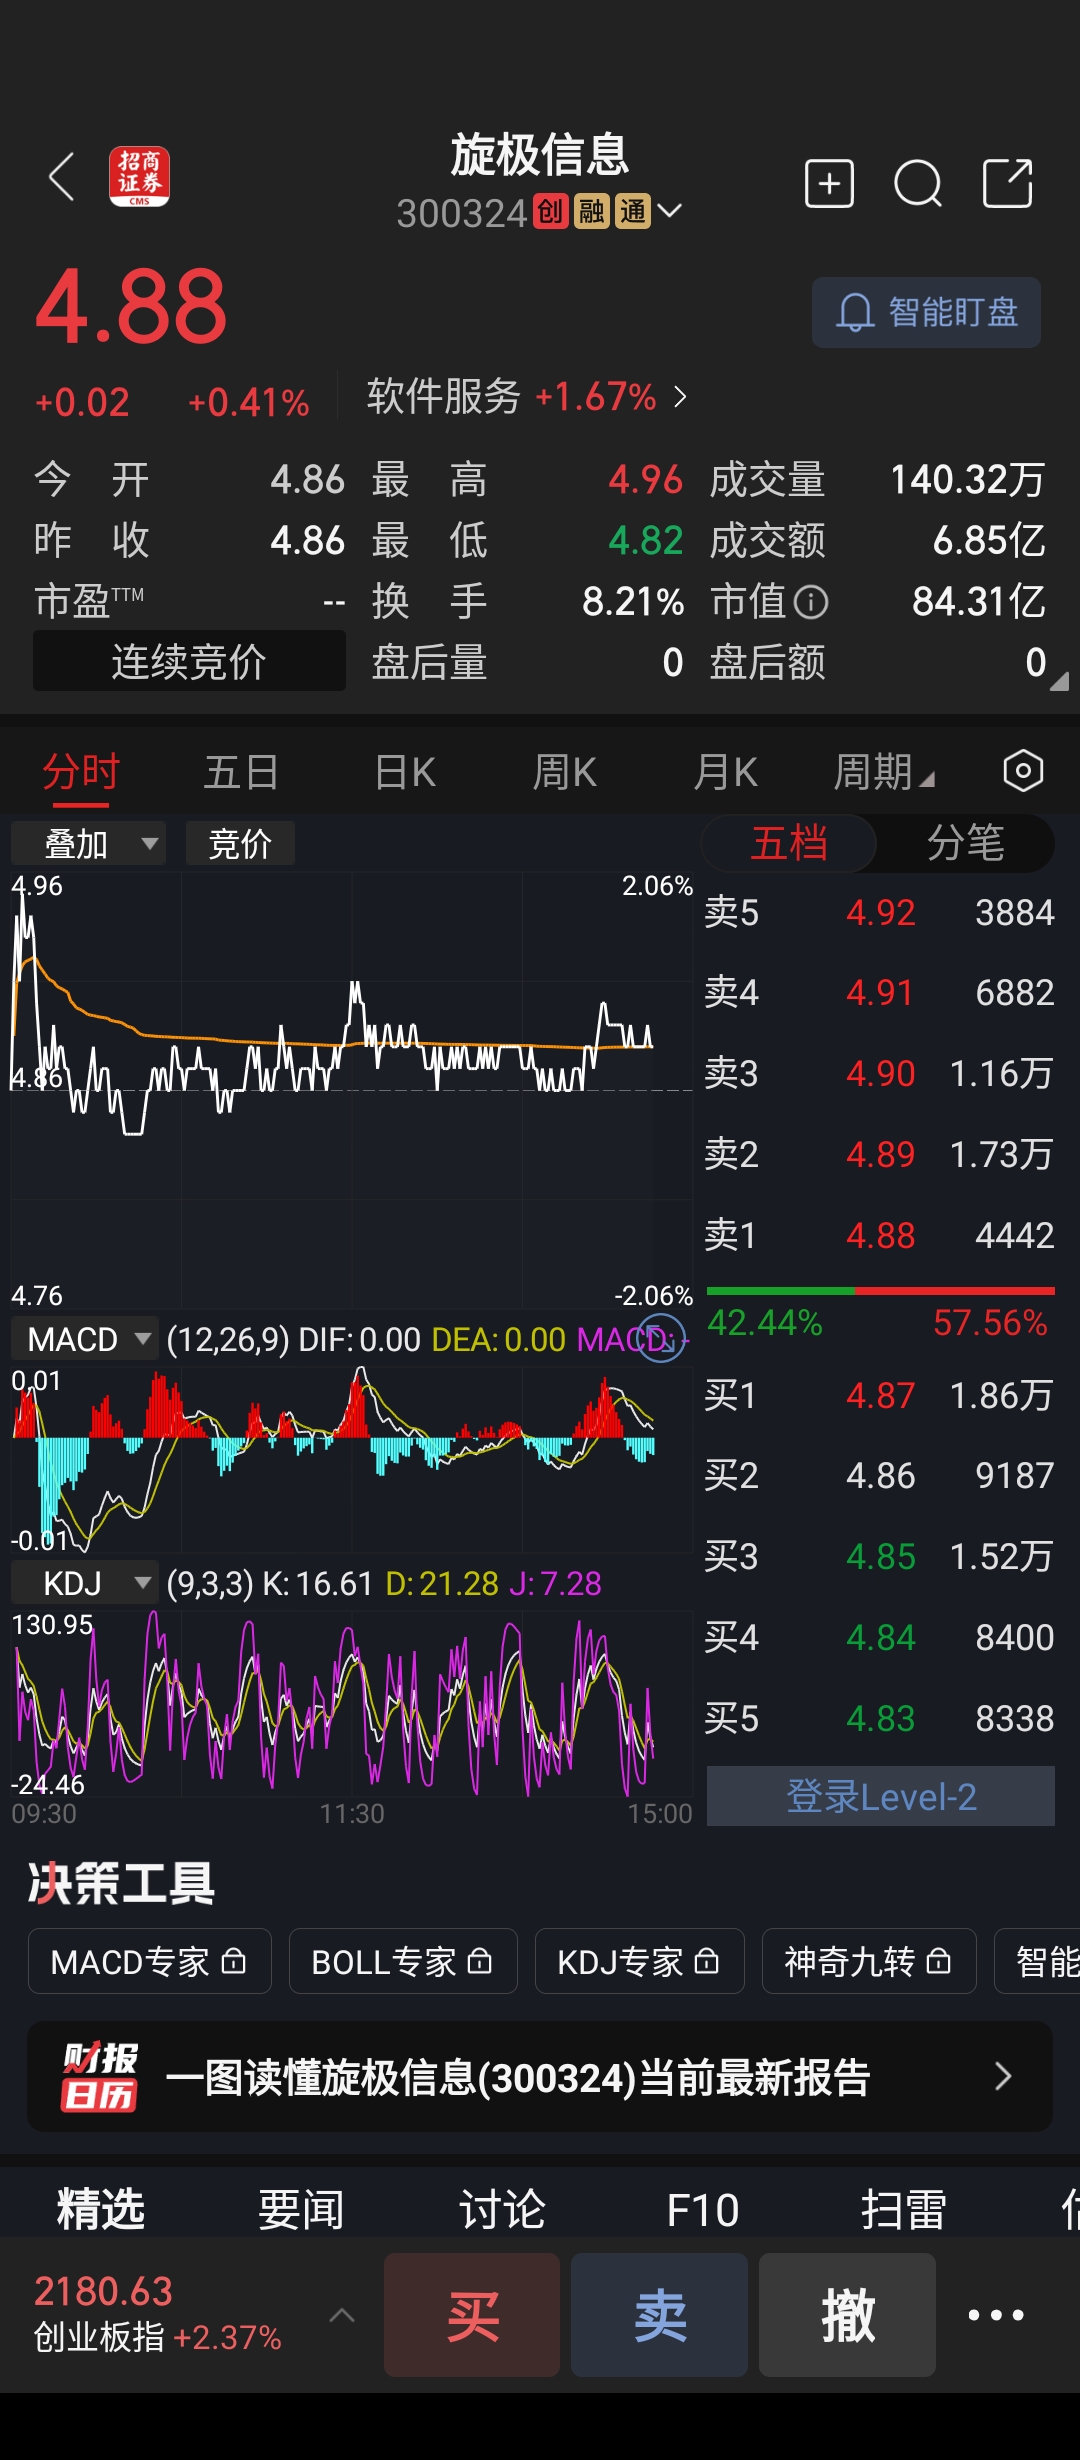Tap the MACD histogram chart
This screenshot has width=1080, height=2460.
click(351, 1458)
